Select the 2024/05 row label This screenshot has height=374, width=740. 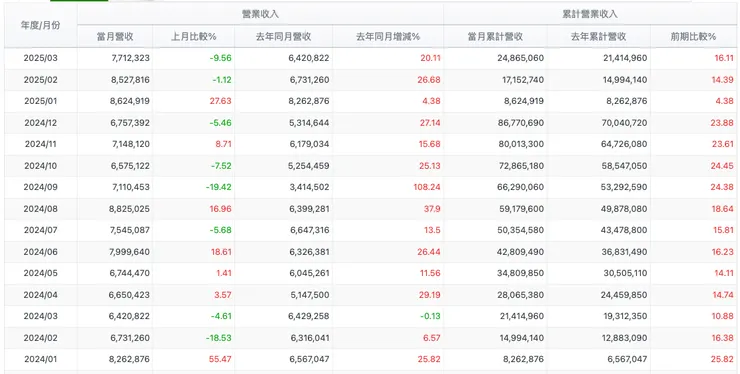point(41,273)
